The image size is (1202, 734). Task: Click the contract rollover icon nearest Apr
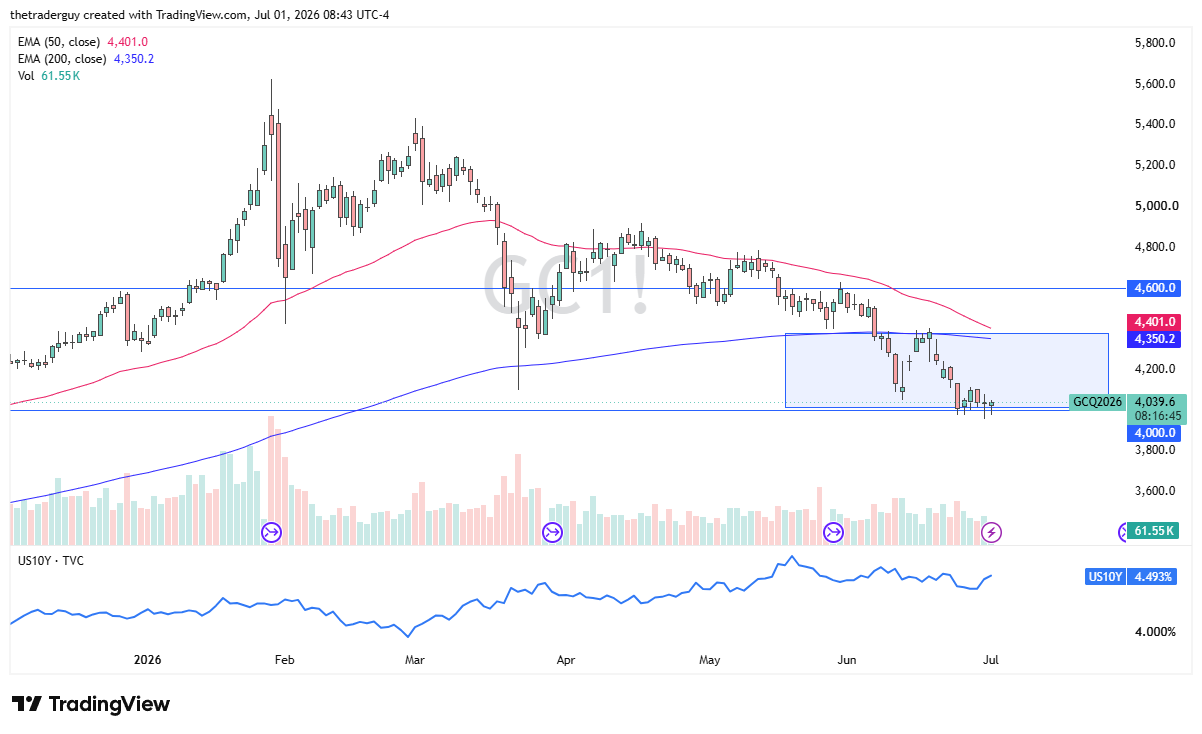[x=552, y=532]
